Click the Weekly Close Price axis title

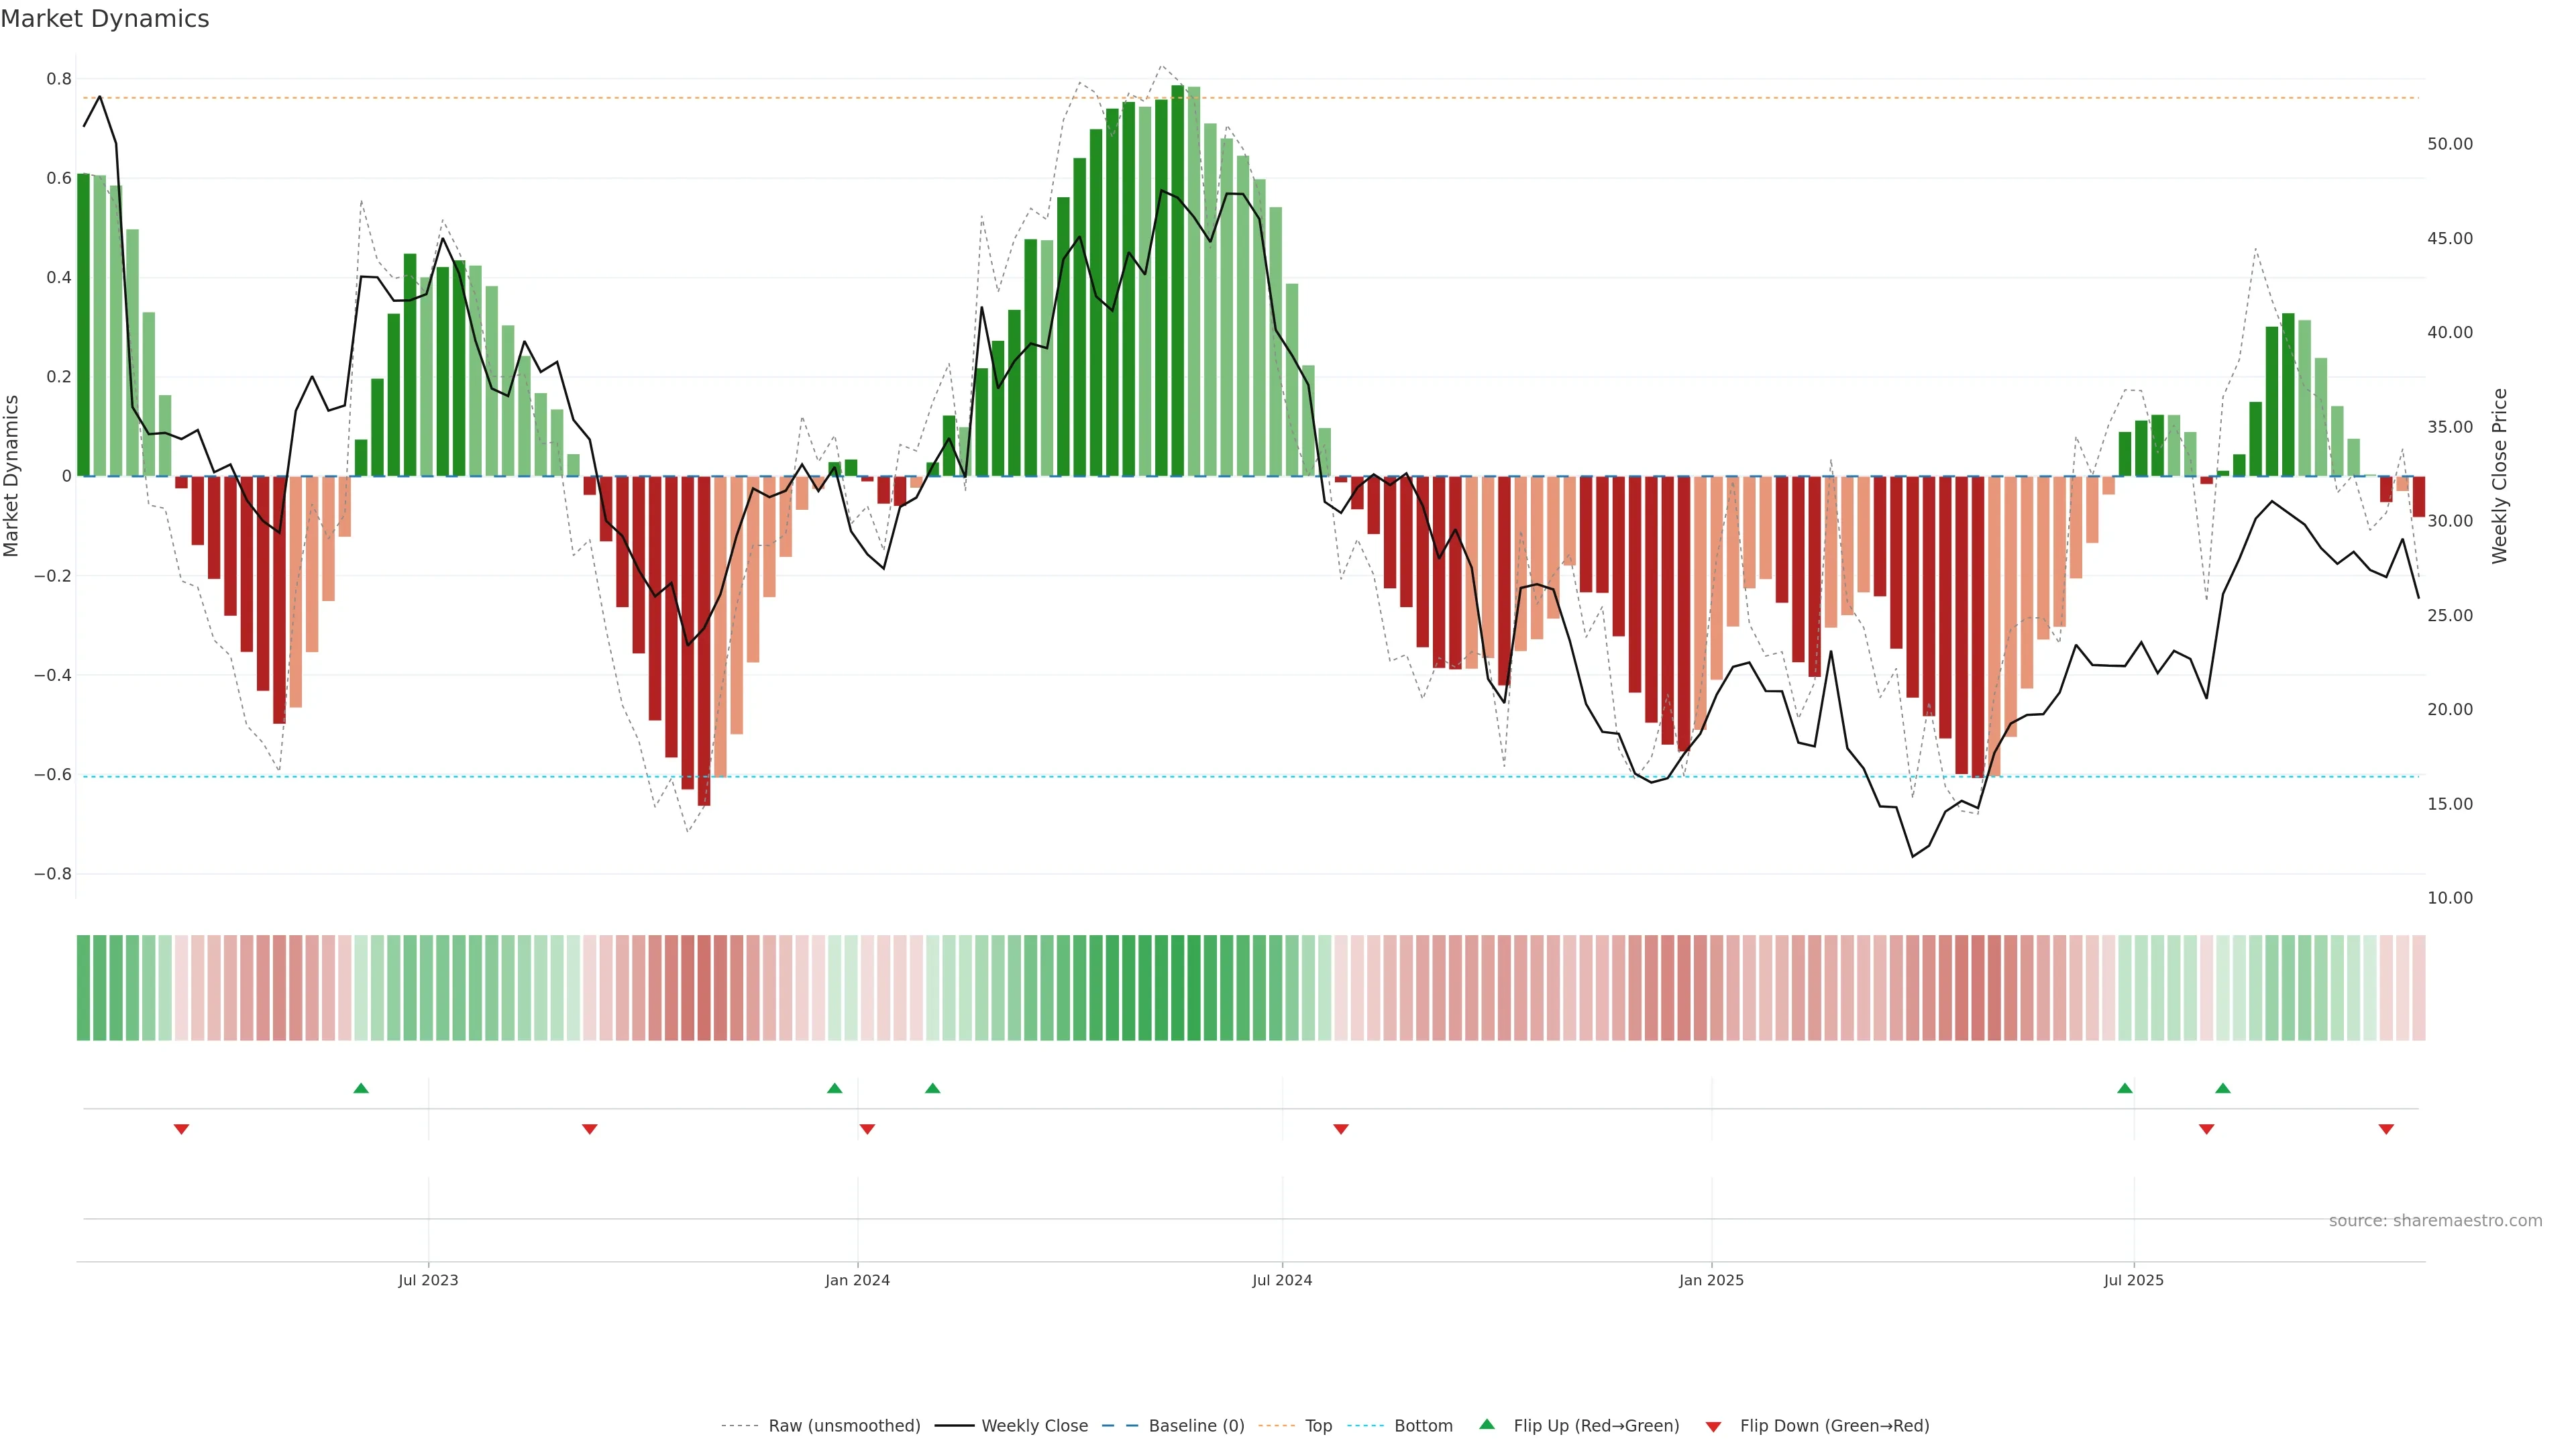coord(2499,476)
